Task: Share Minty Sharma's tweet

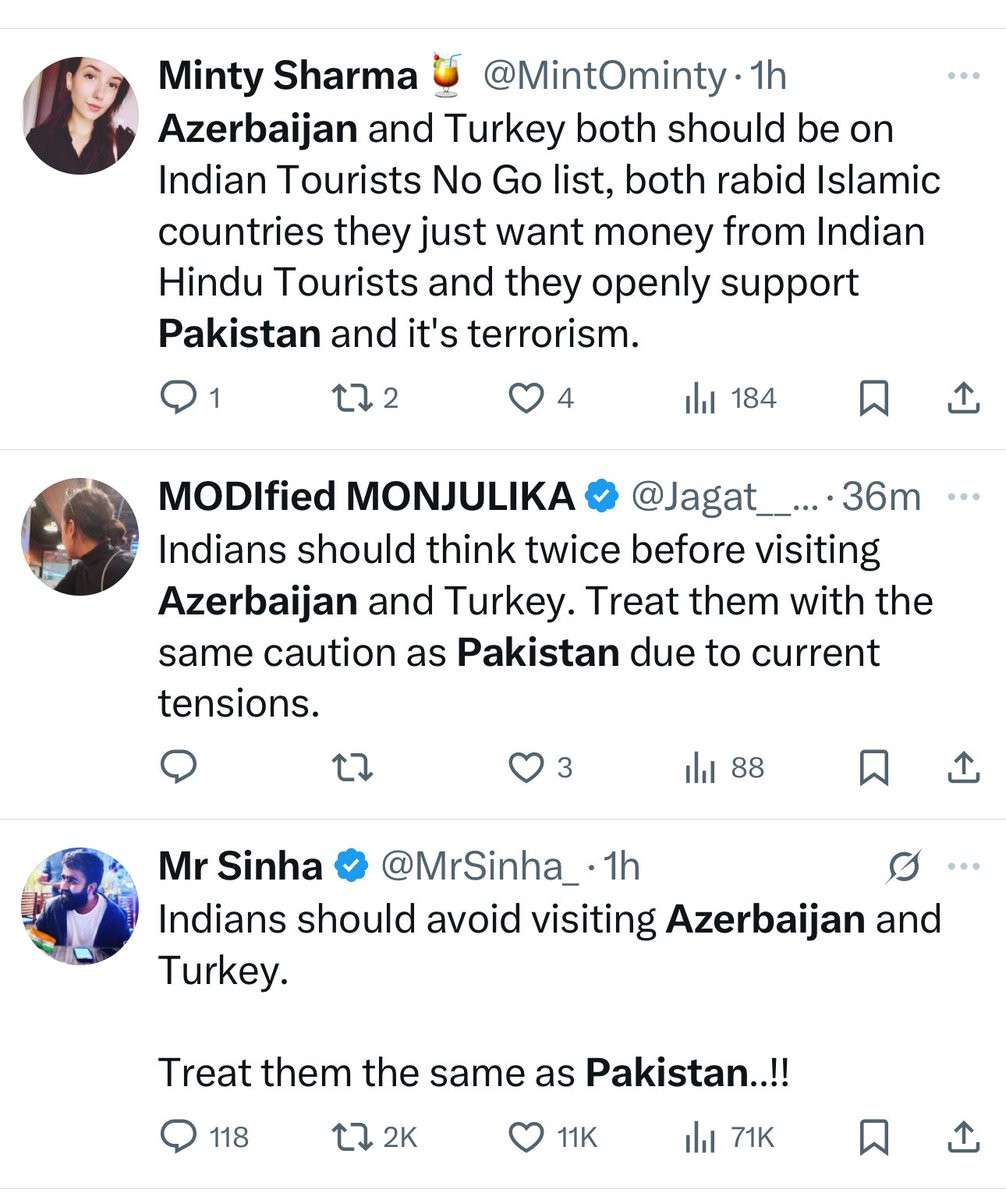Action: [x=961, y=399]
